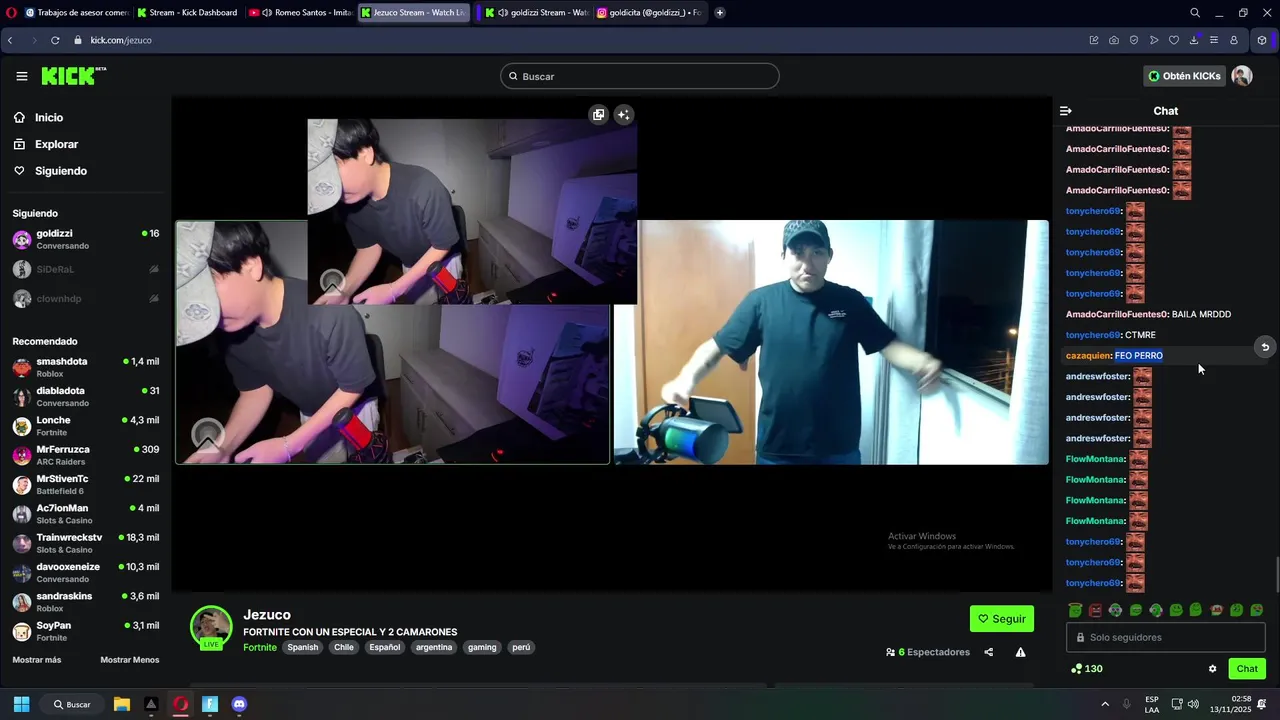
Task: Collapse the chat panel icon
Action: (1066, 111)
